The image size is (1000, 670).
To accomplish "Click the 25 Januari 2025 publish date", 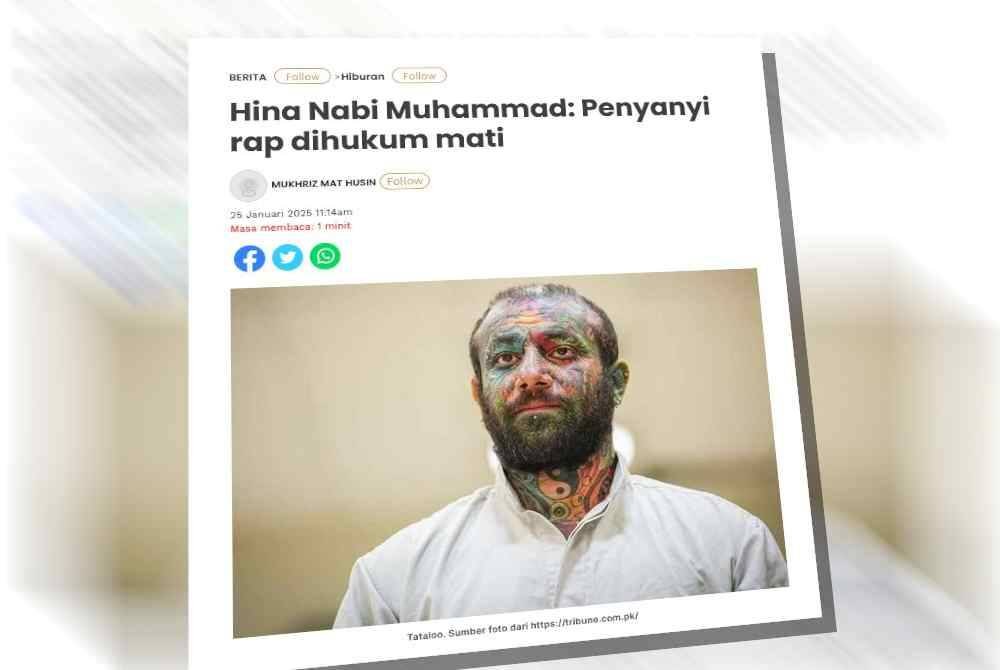I will coord(291,213).
